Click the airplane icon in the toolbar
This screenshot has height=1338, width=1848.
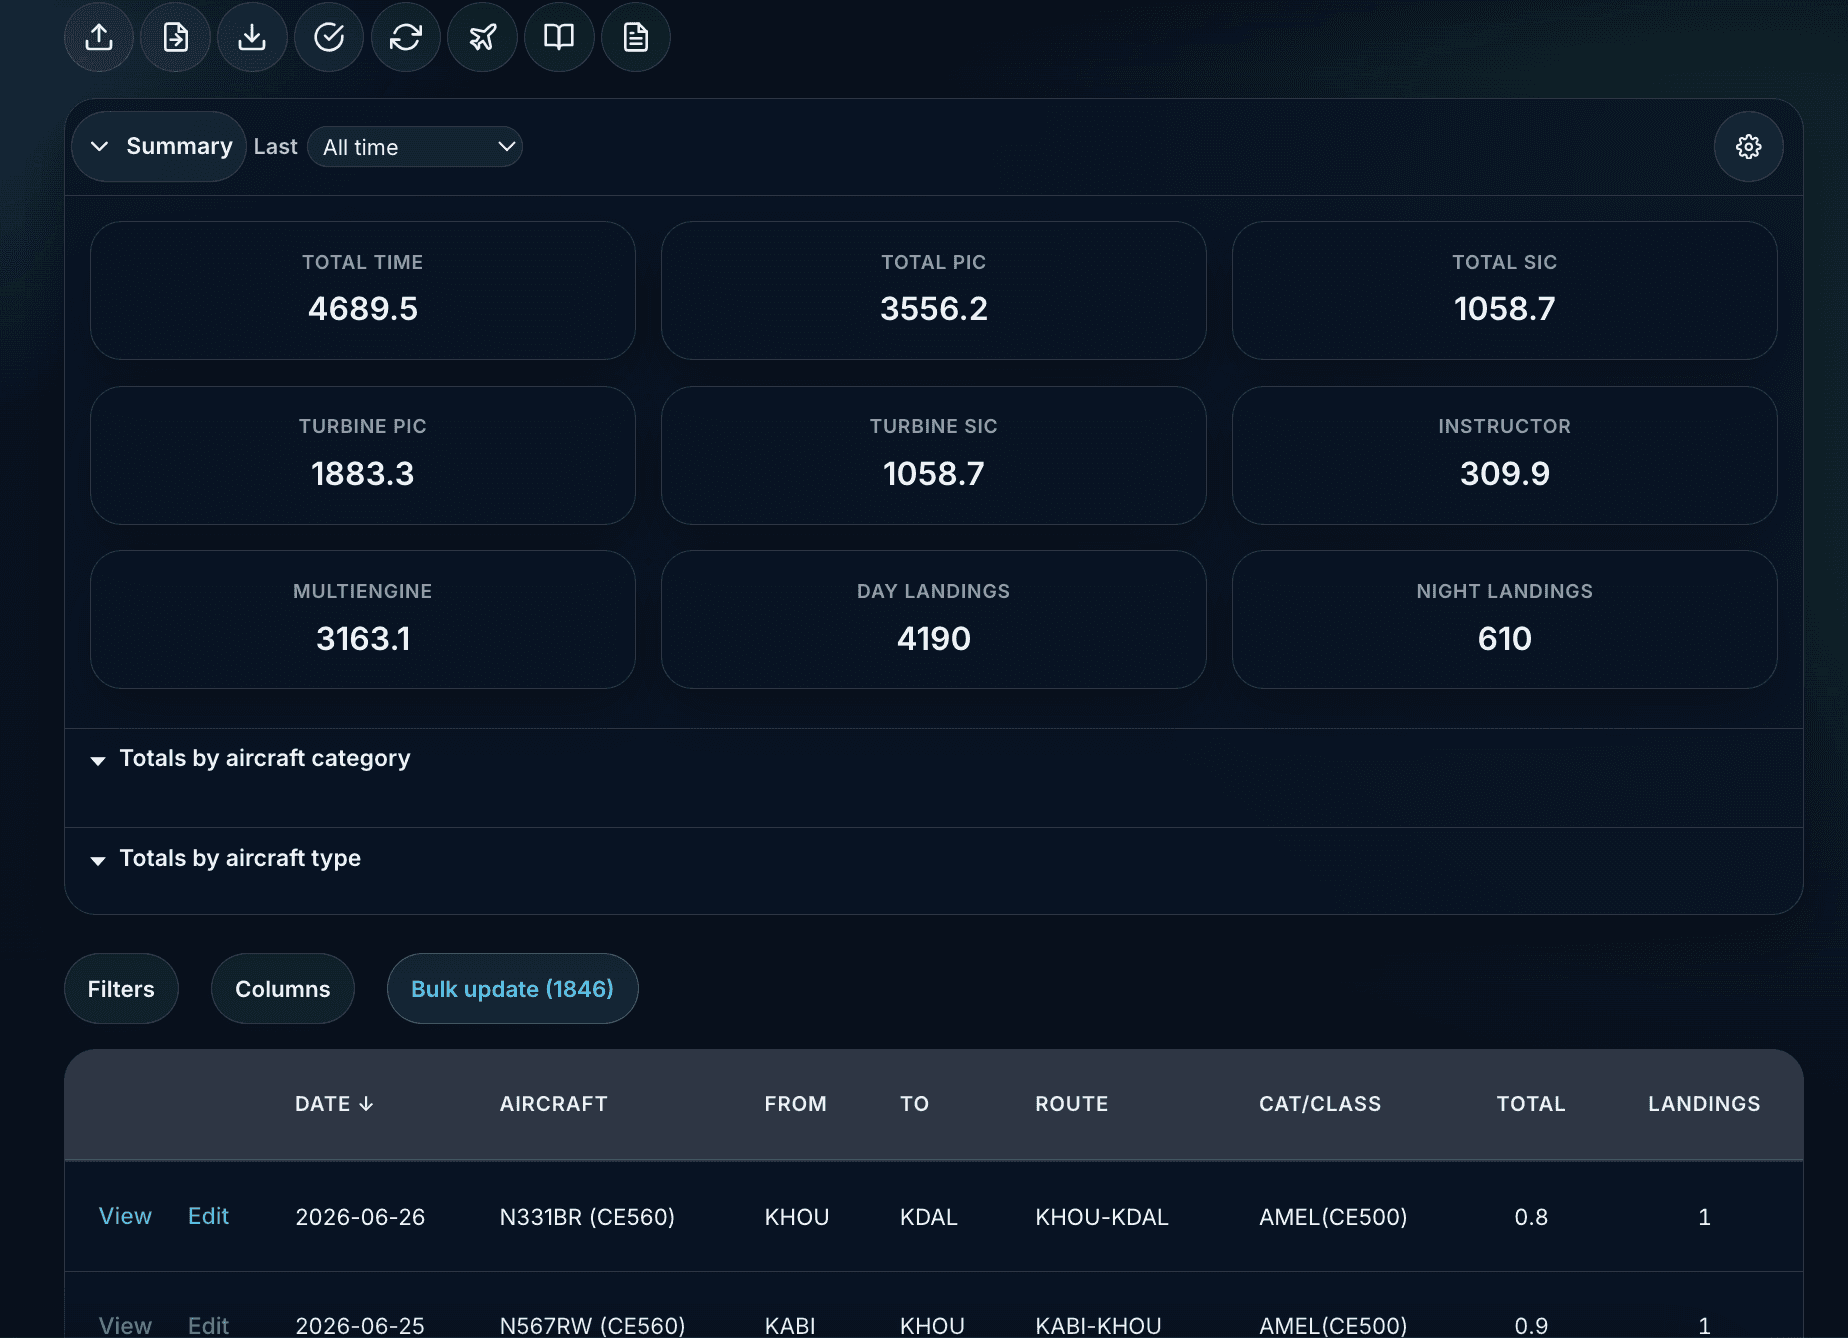(x=483, y=37)
